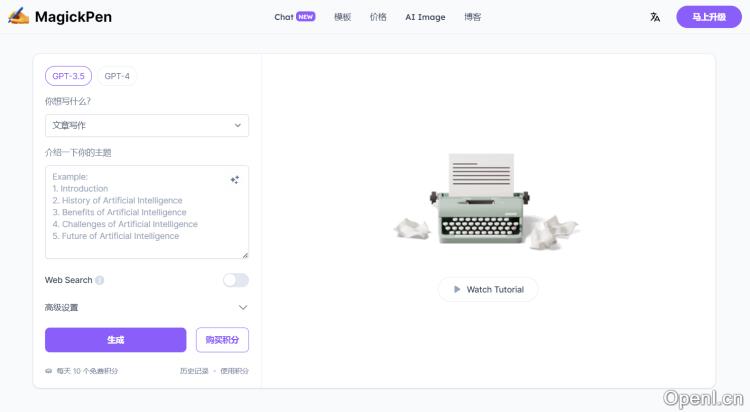Click the MagickPen quill logo icon

pos(18,16)
